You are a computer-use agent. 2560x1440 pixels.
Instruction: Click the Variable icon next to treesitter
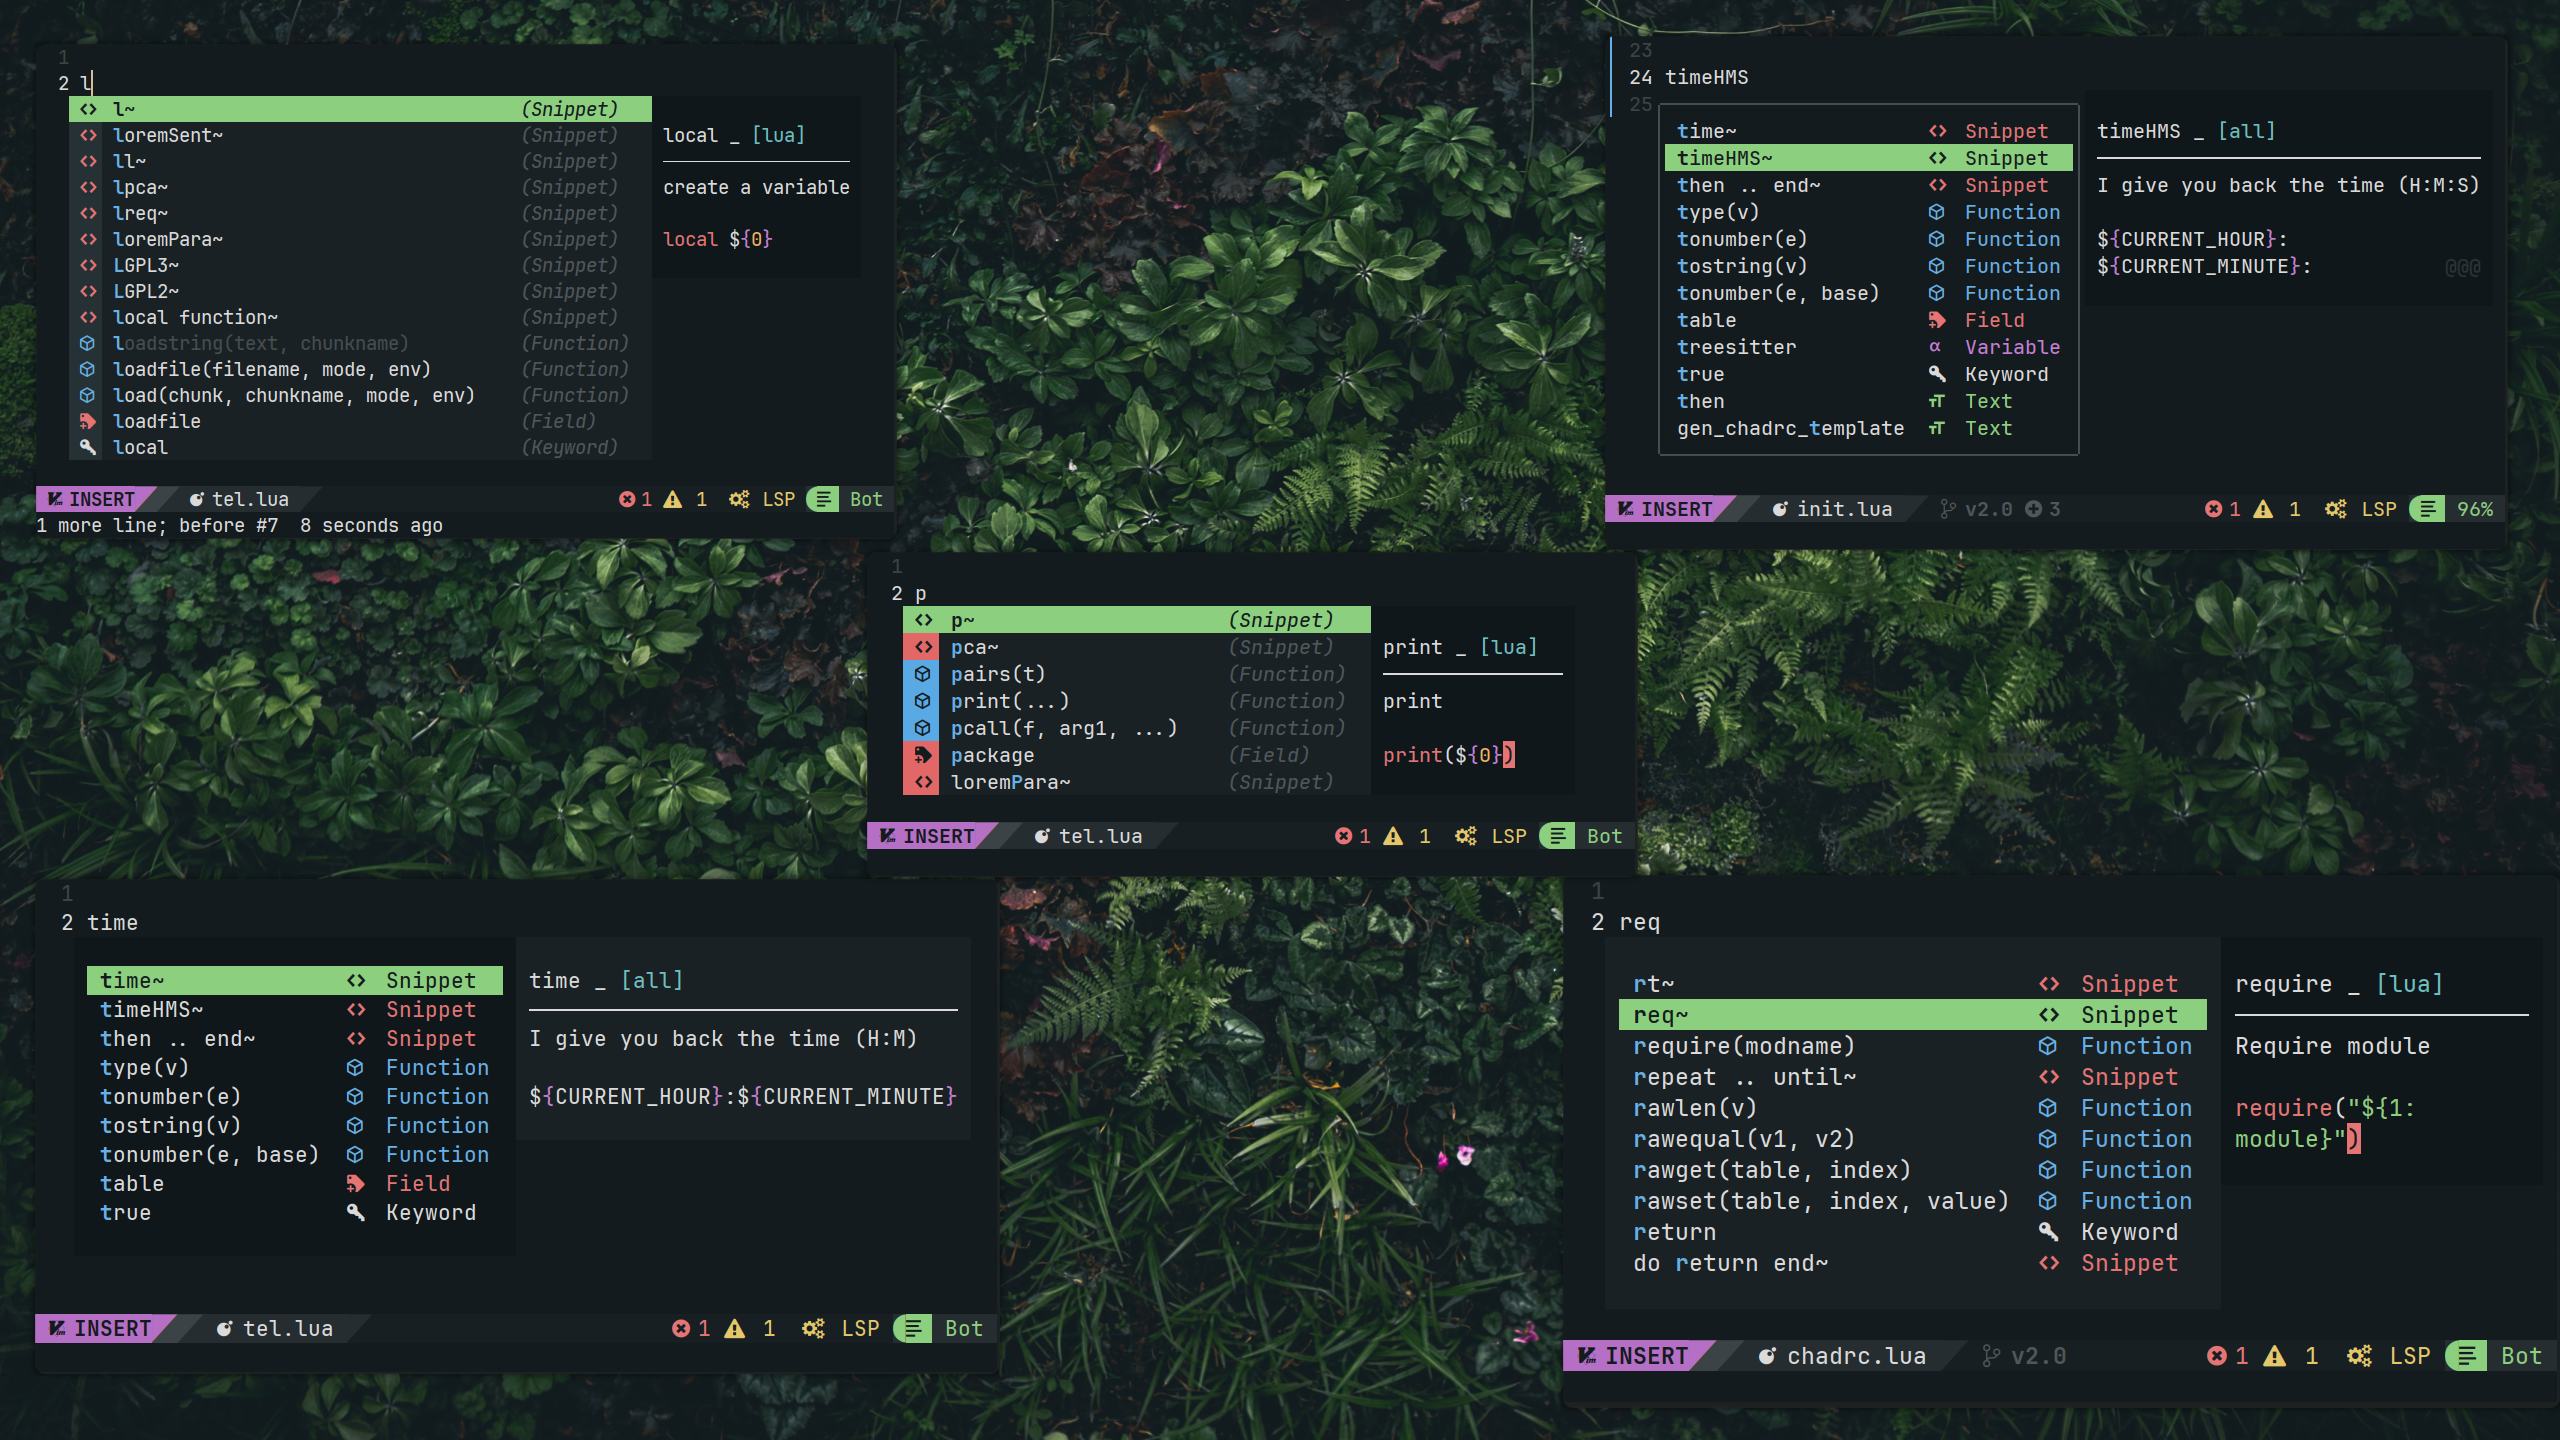(1936, 347)
